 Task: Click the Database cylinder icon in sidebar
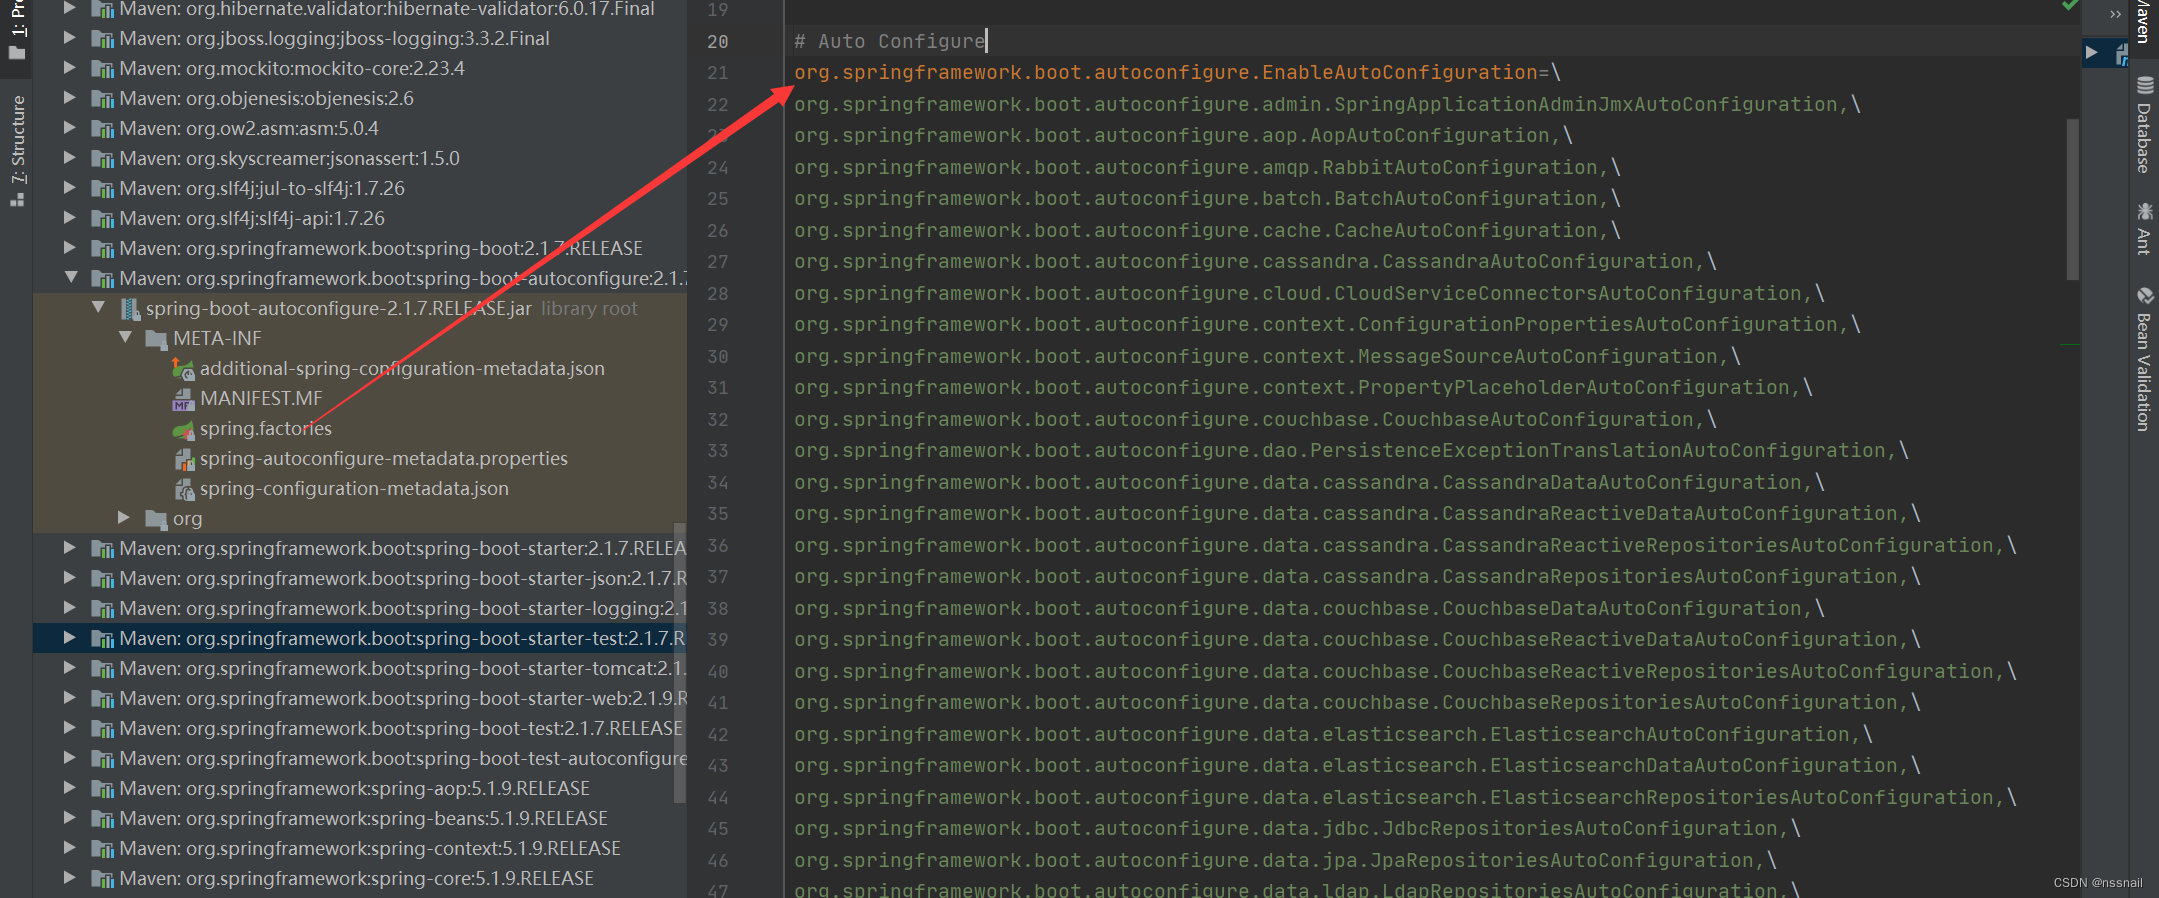pos(2145,85)
